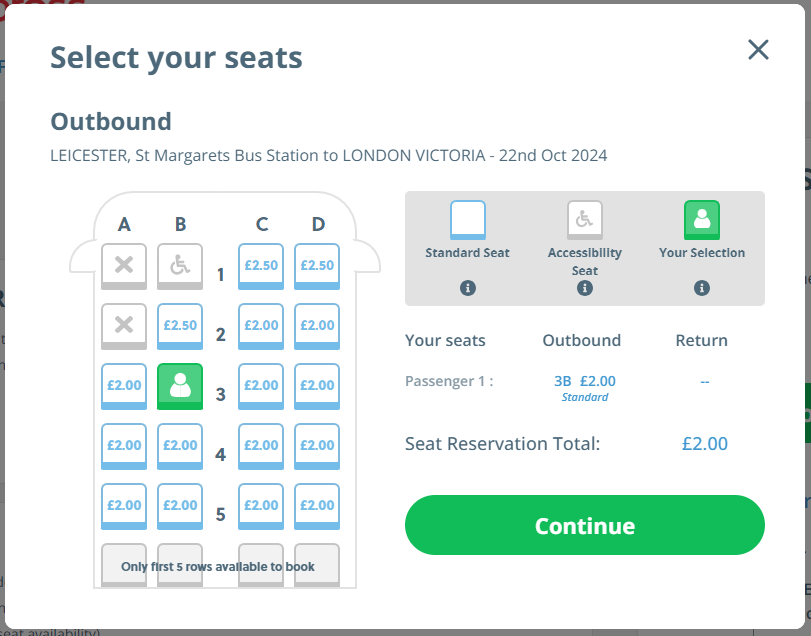Click the green selected seat 3B icon
The width and height of the screenshot is (811, 636).
pyautogui.click(x=180, y=385)
